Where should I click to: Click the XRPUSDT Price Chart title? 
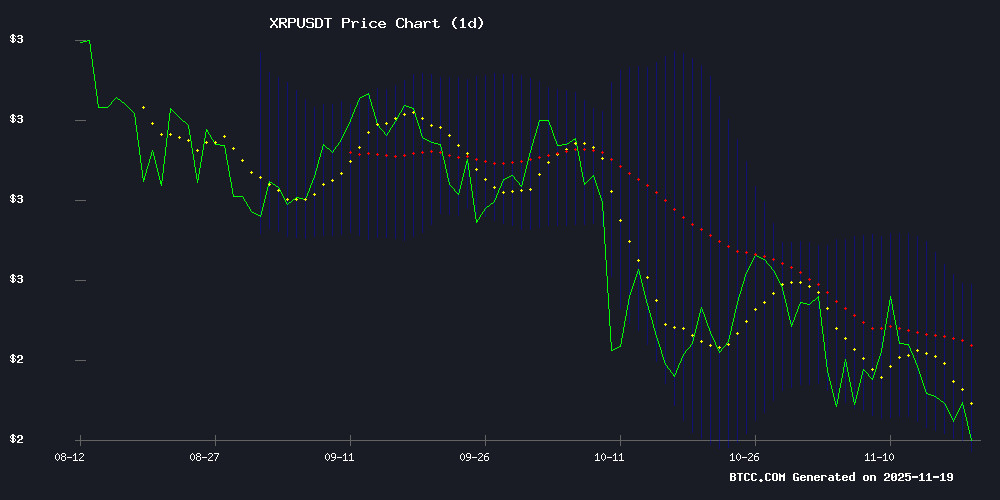pyautogui.click(x=377, y=22)
